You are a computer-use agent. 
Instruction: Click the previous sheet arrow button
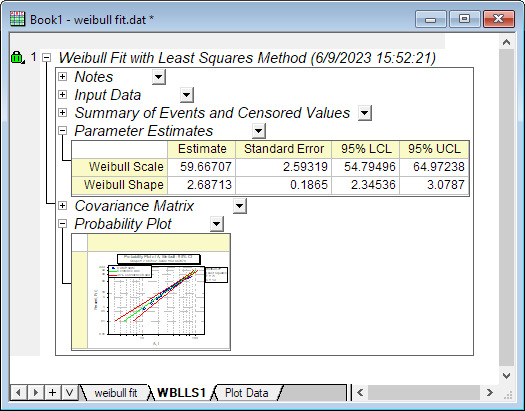click(18, 392)
